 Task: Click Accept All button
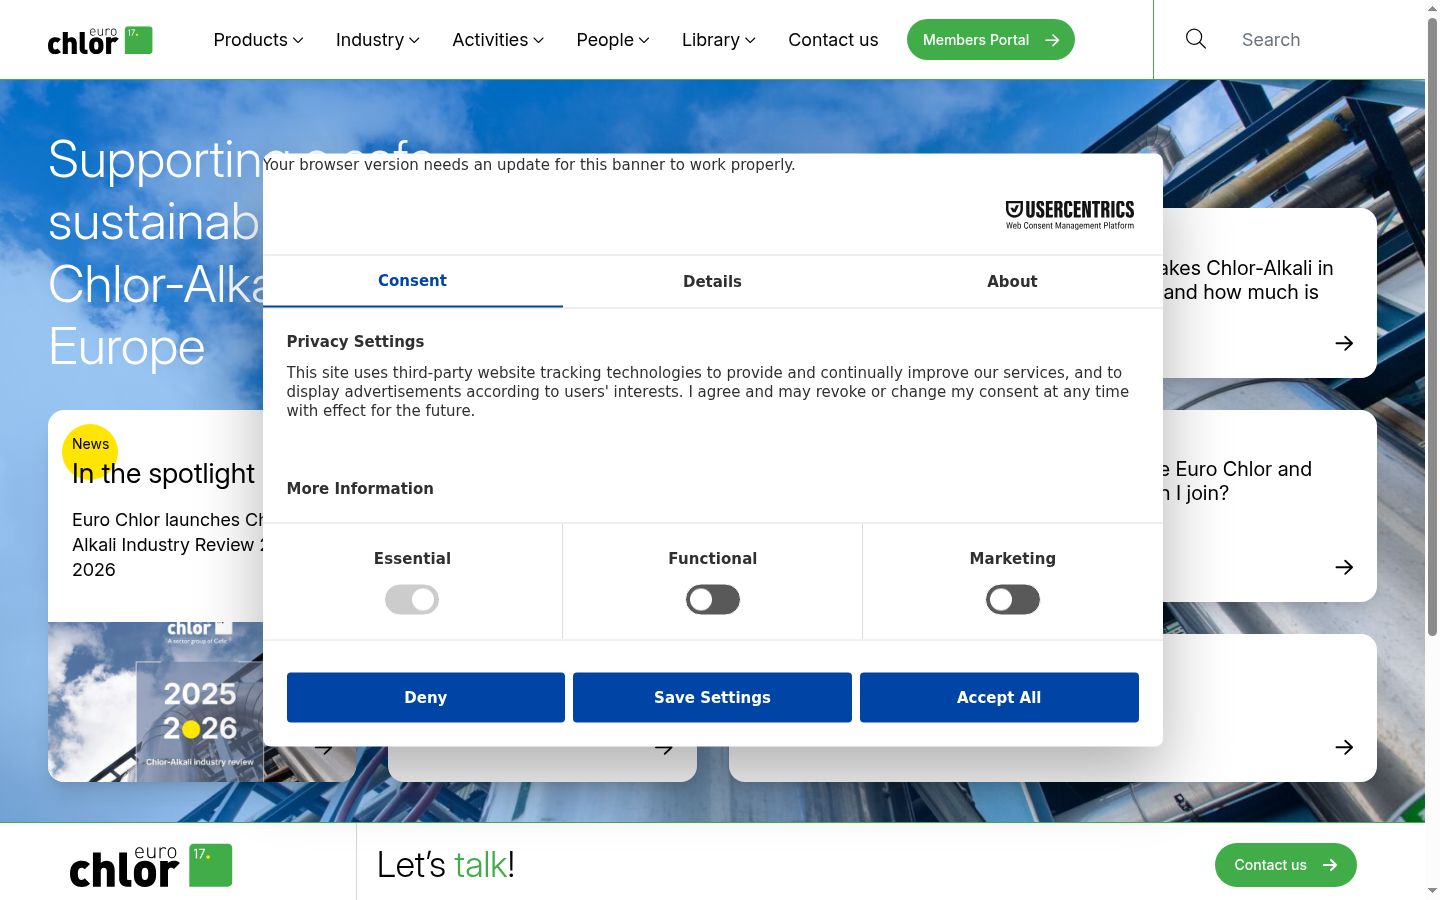(999, 697)
